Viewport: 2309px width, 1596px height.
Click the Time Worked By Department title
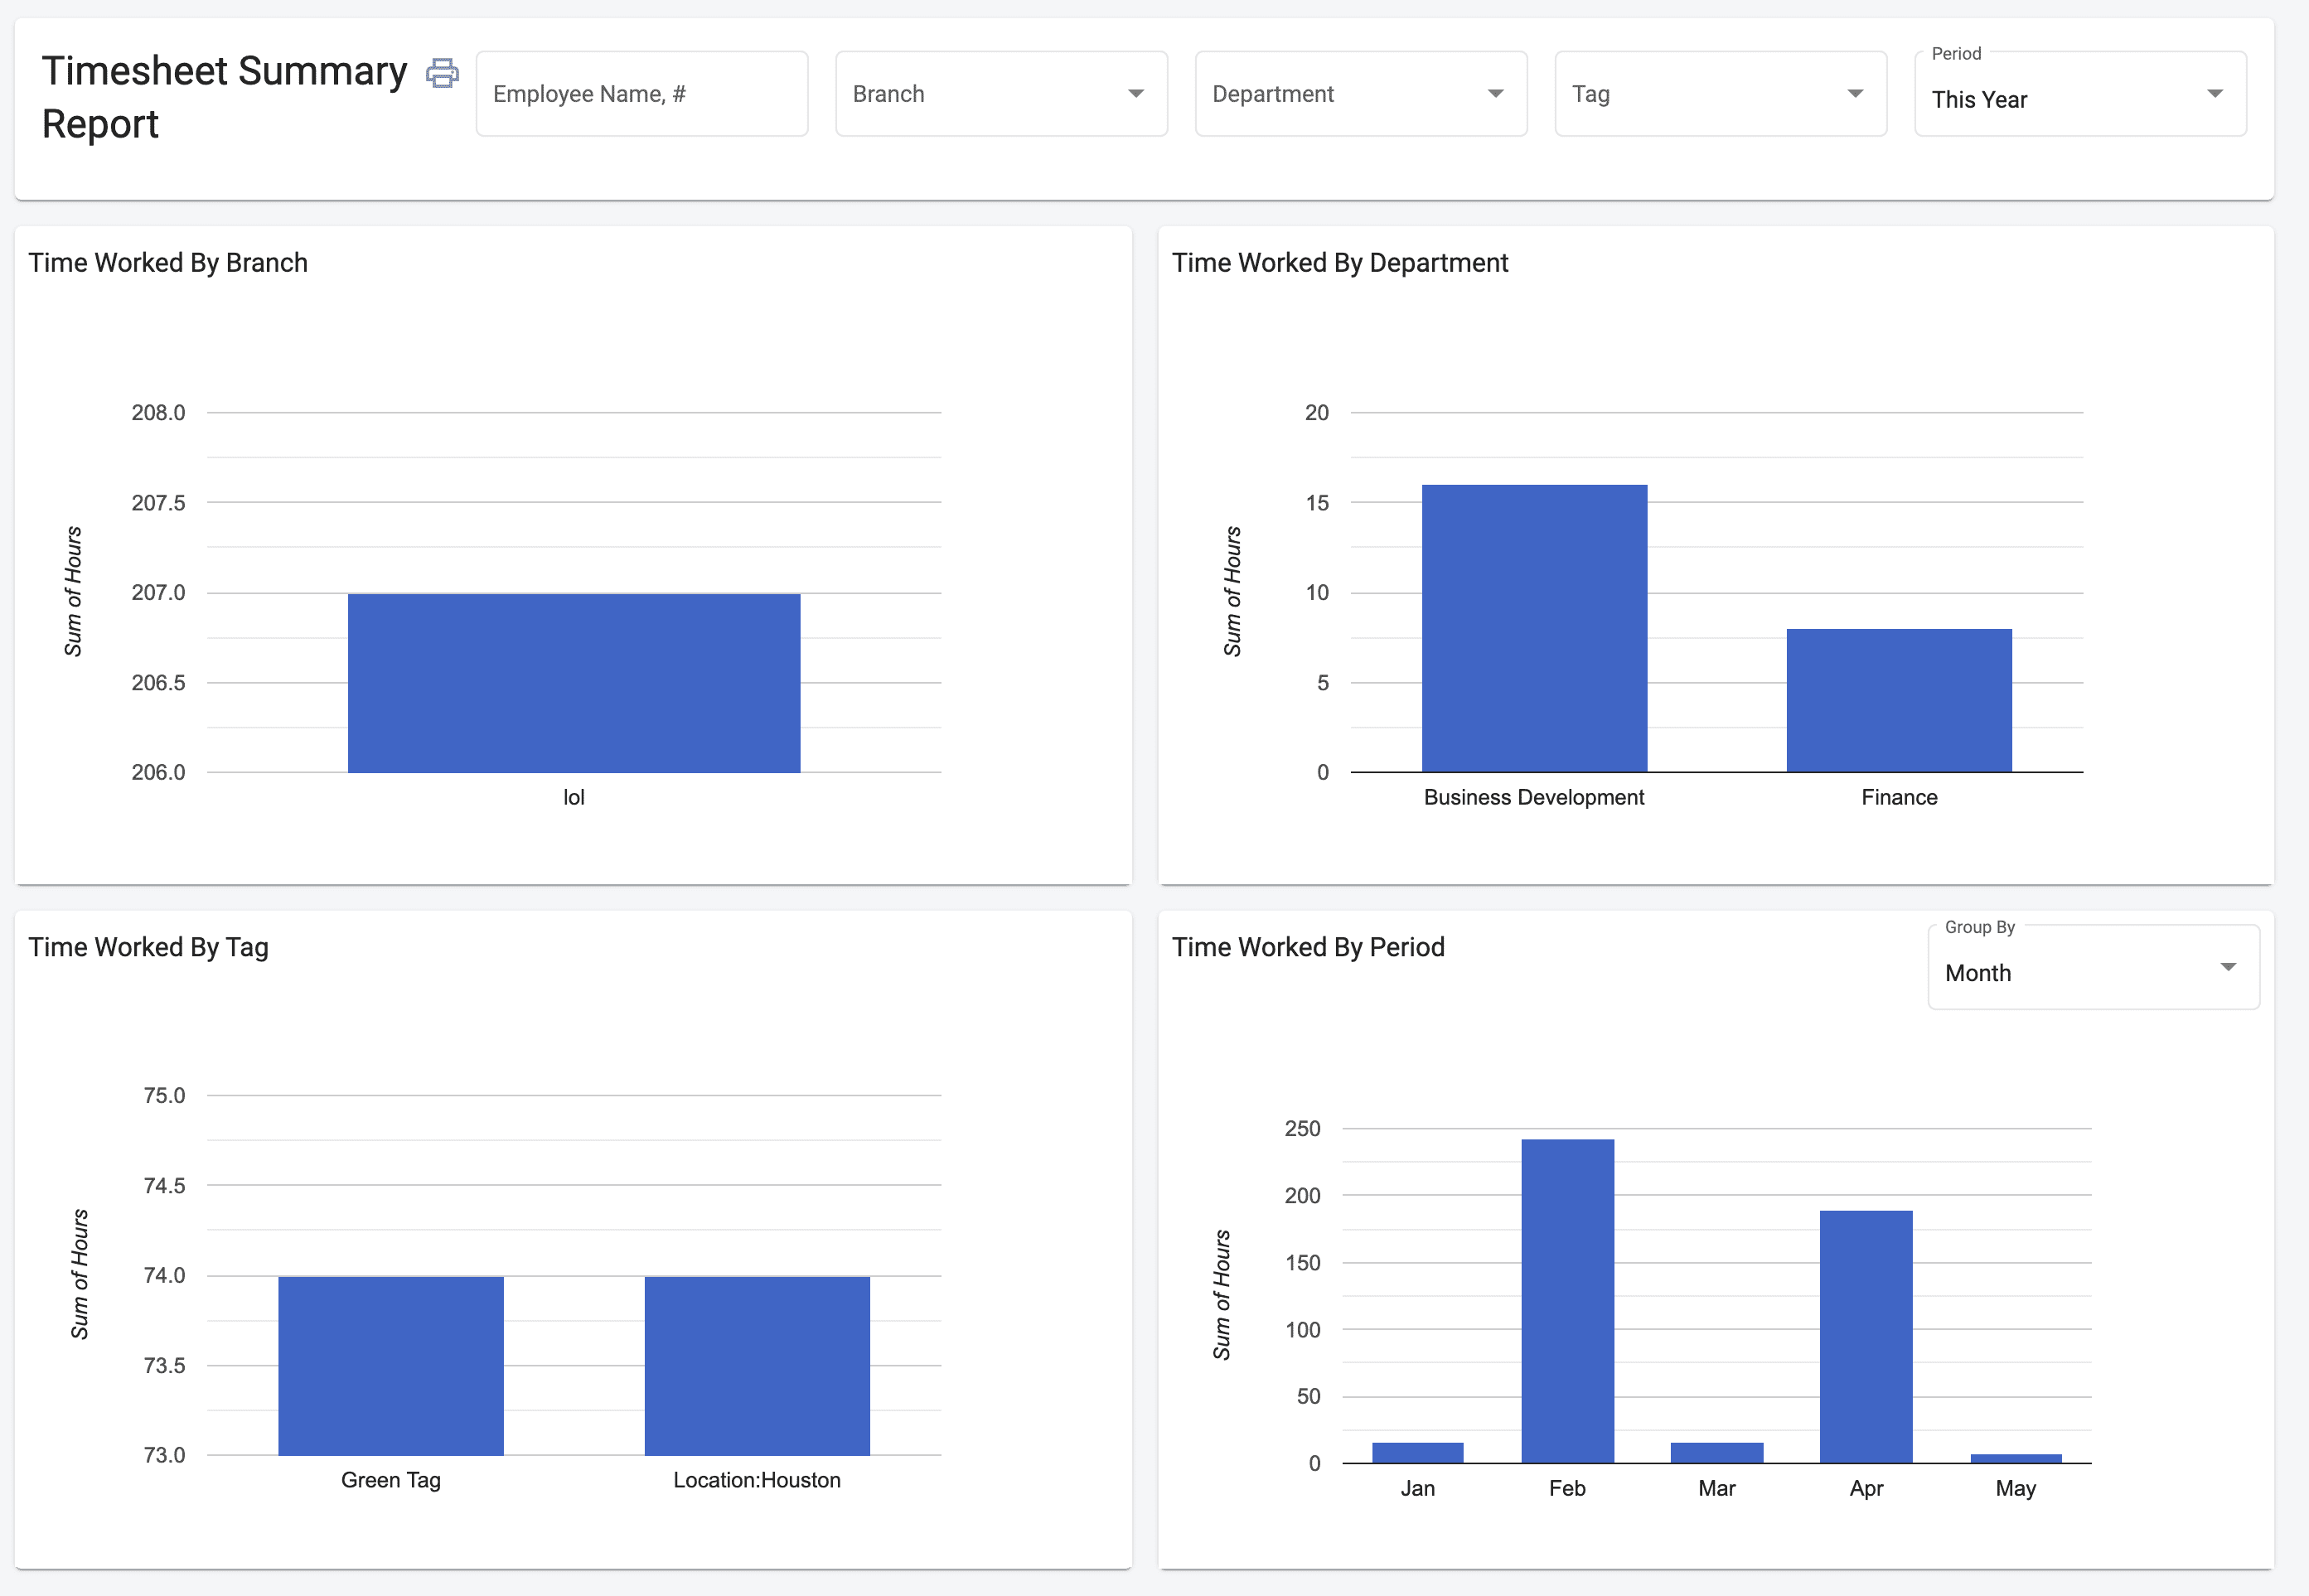tap(1340, 262)
